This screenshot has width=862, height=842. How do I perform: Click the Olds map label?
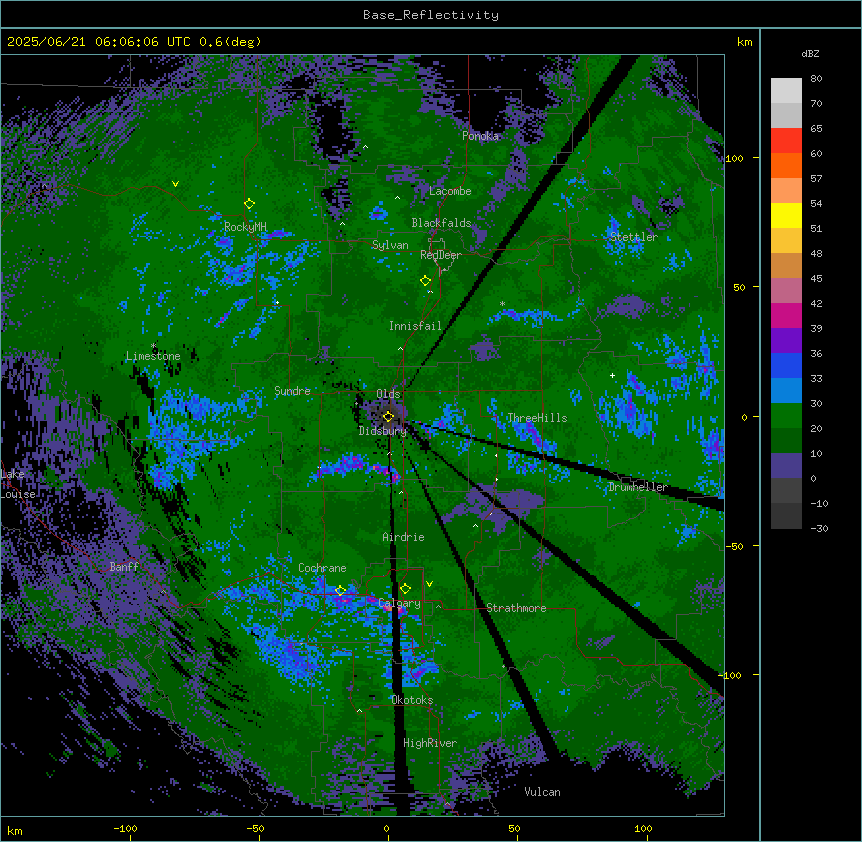pyautogui.click(x=388, y=394)
